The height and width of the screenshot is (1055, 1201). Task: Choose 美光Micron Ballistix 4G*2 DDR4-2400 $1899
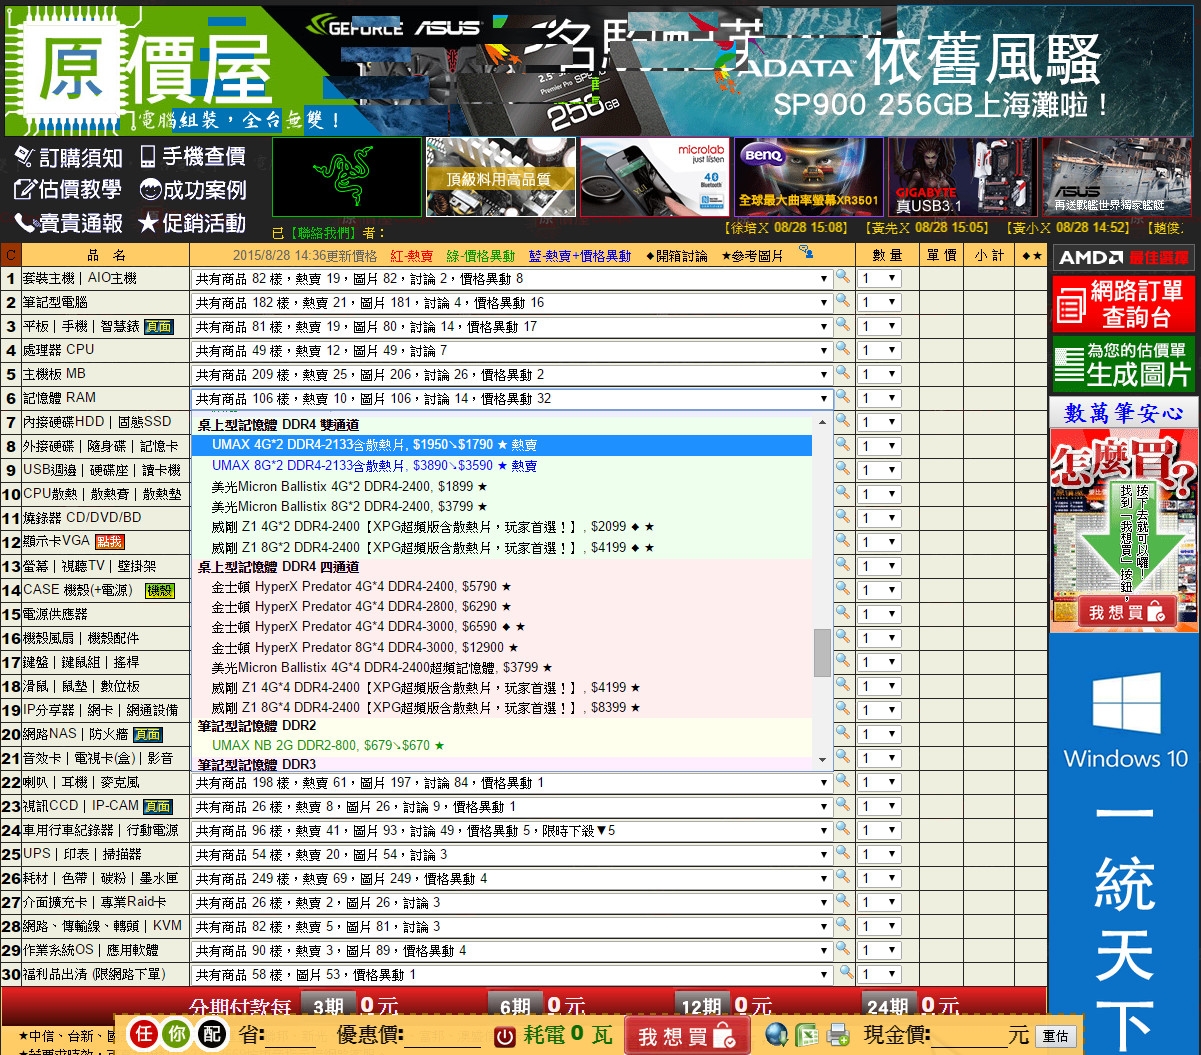(501, 486)
